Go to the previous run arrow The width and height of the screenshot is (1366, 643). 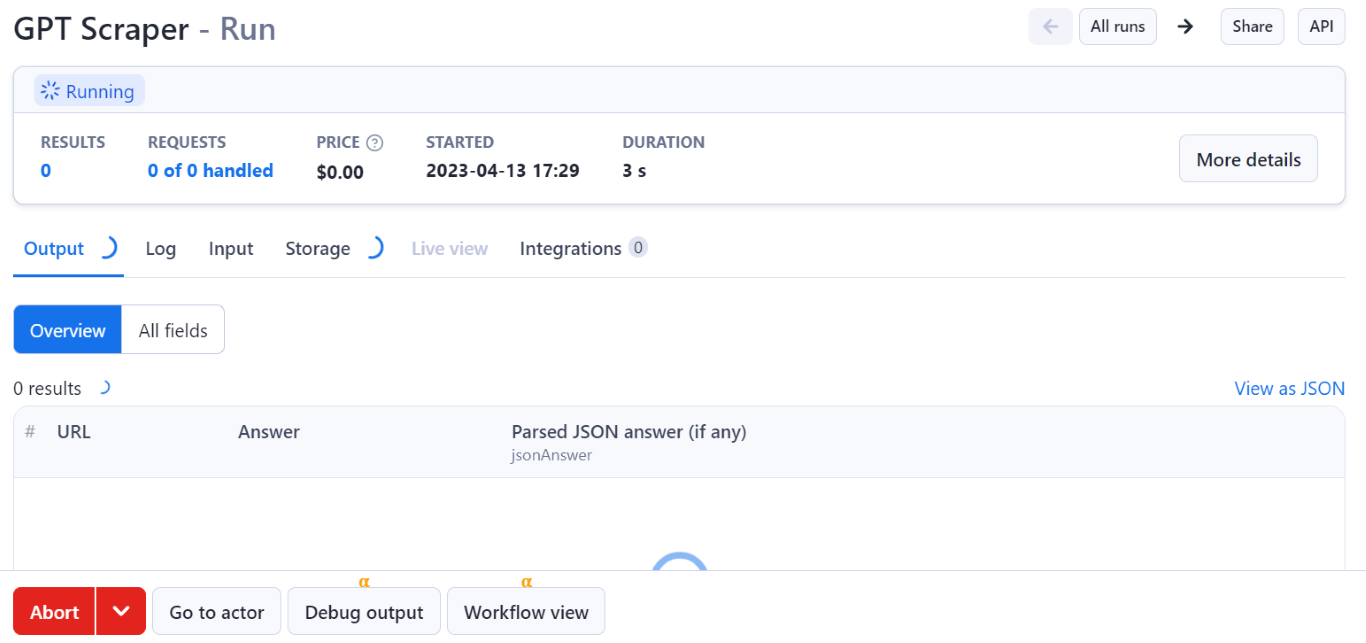1050,27
